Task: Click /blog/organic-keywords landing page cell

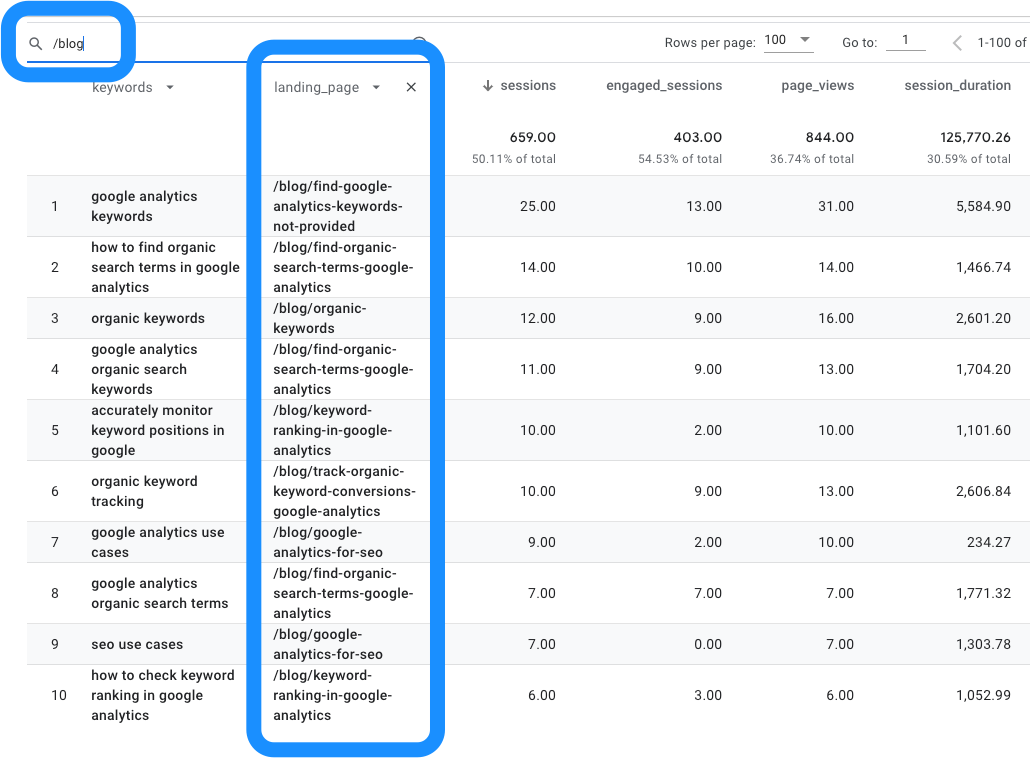Action: click(x=319, y=319)
